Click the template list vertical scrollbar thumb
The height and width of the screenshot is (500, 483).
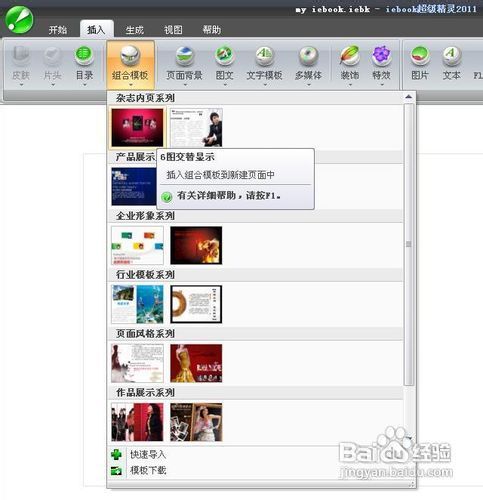[x=409, y=244]
